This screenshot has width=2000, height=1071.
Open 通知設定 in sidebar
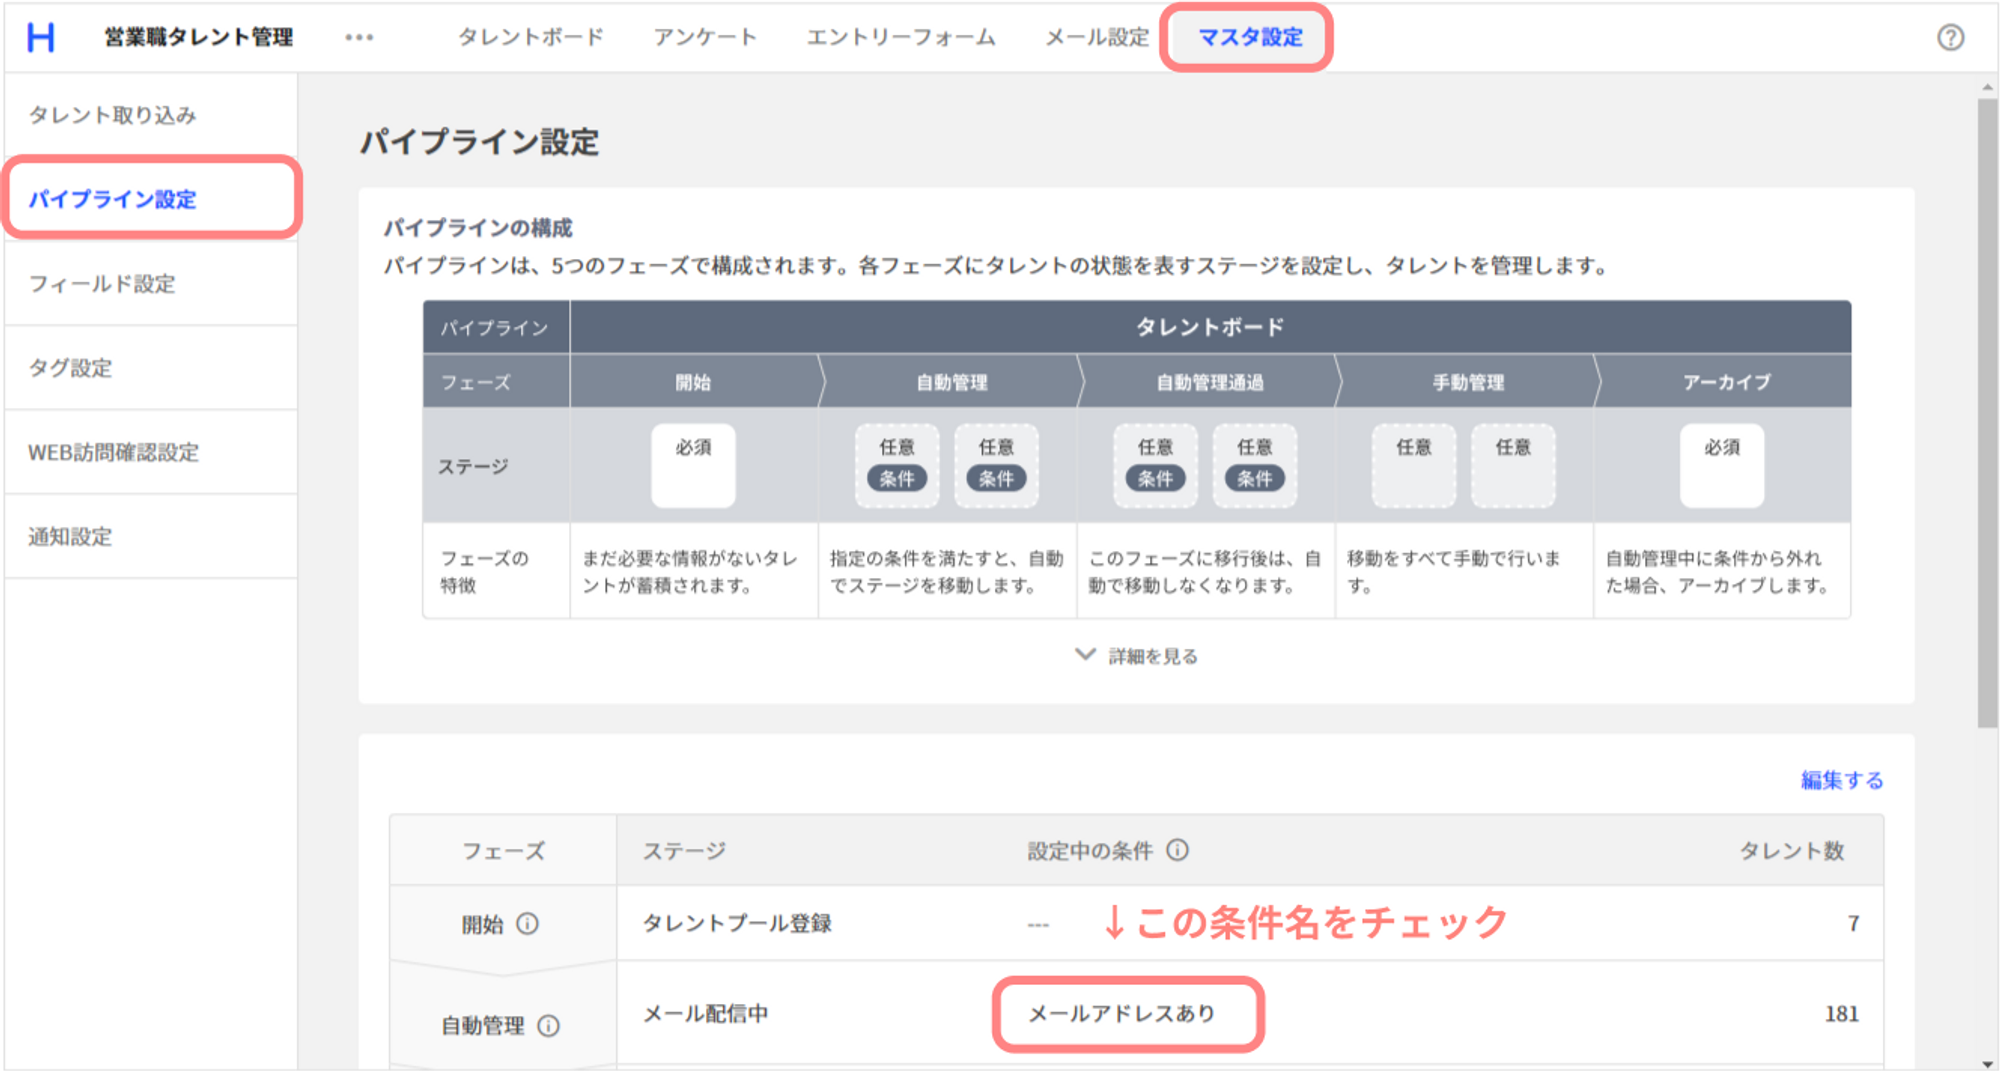coord(151,536)
